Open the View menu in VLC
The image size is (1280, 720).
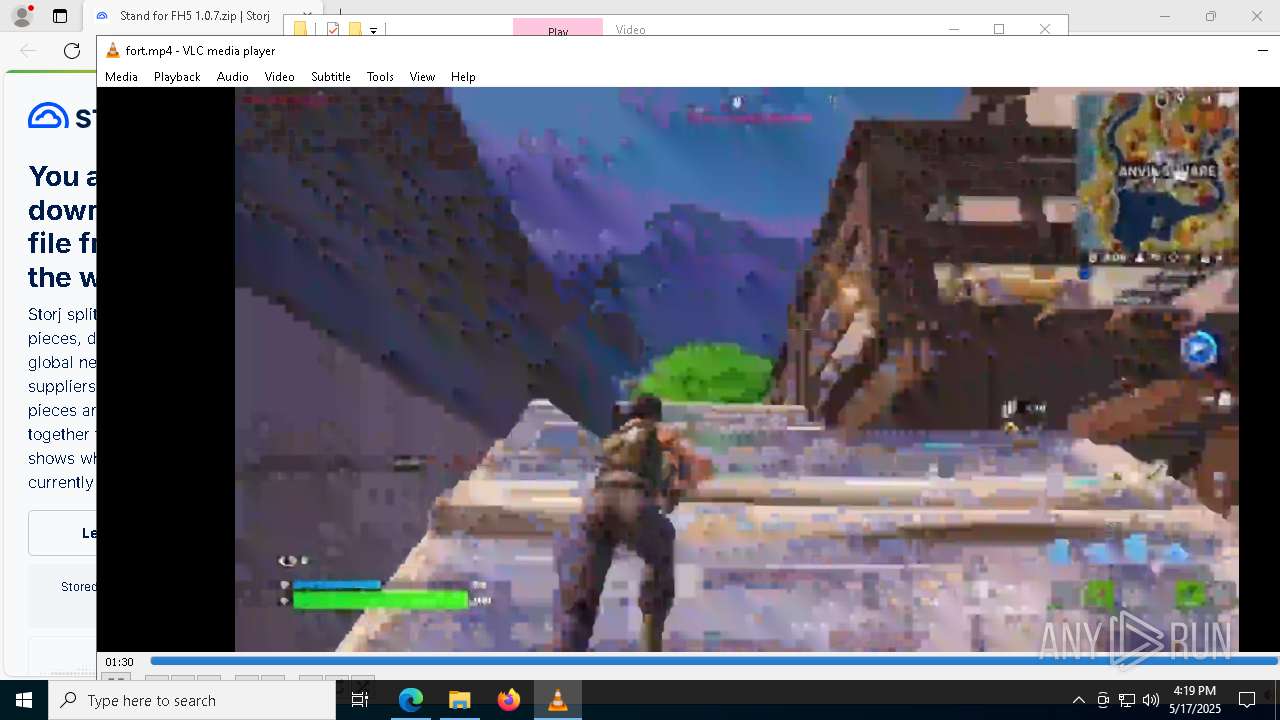click(422, 77)
